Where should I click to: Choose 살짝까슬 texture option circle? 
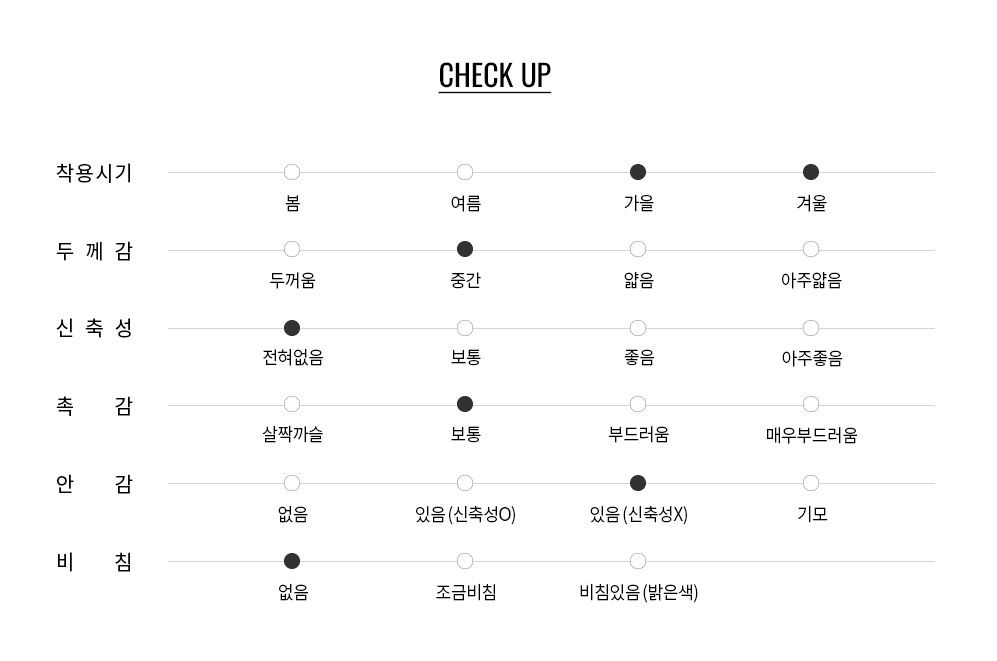coord(292,404)
